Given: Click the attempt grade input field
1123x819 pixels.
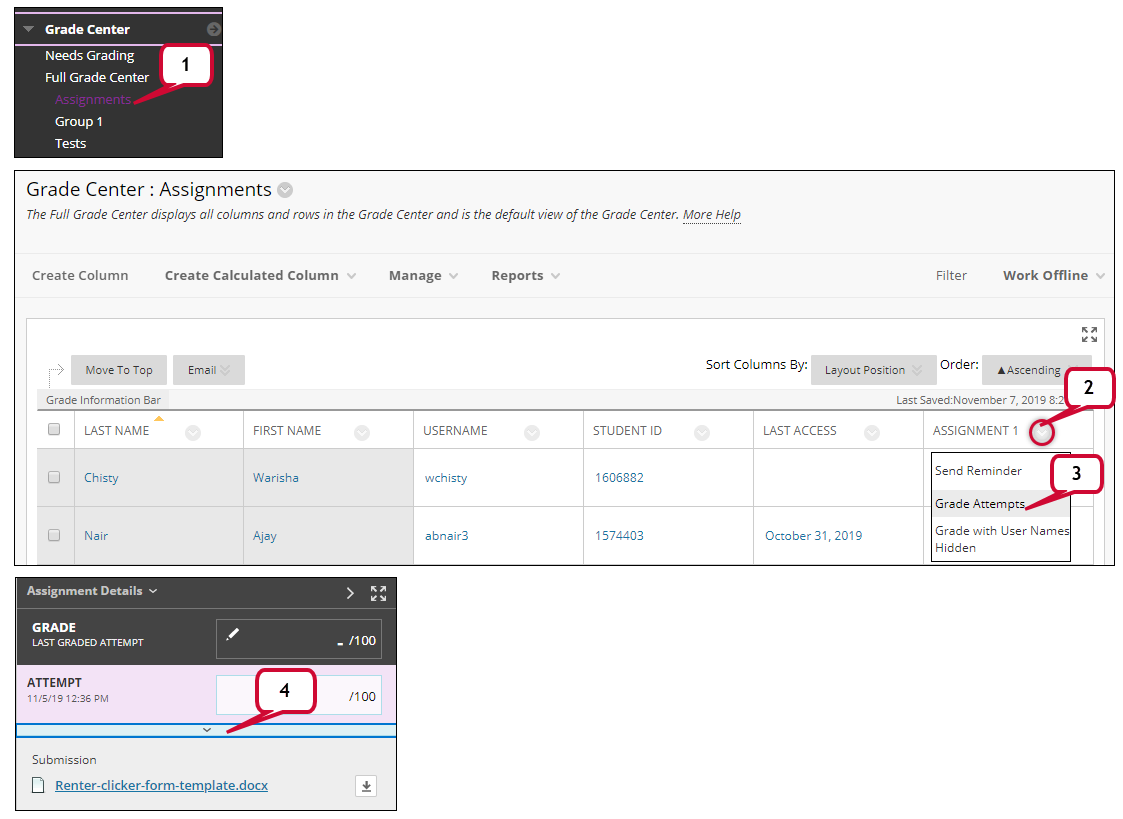Looking at the screenshot, I should 299,695.
